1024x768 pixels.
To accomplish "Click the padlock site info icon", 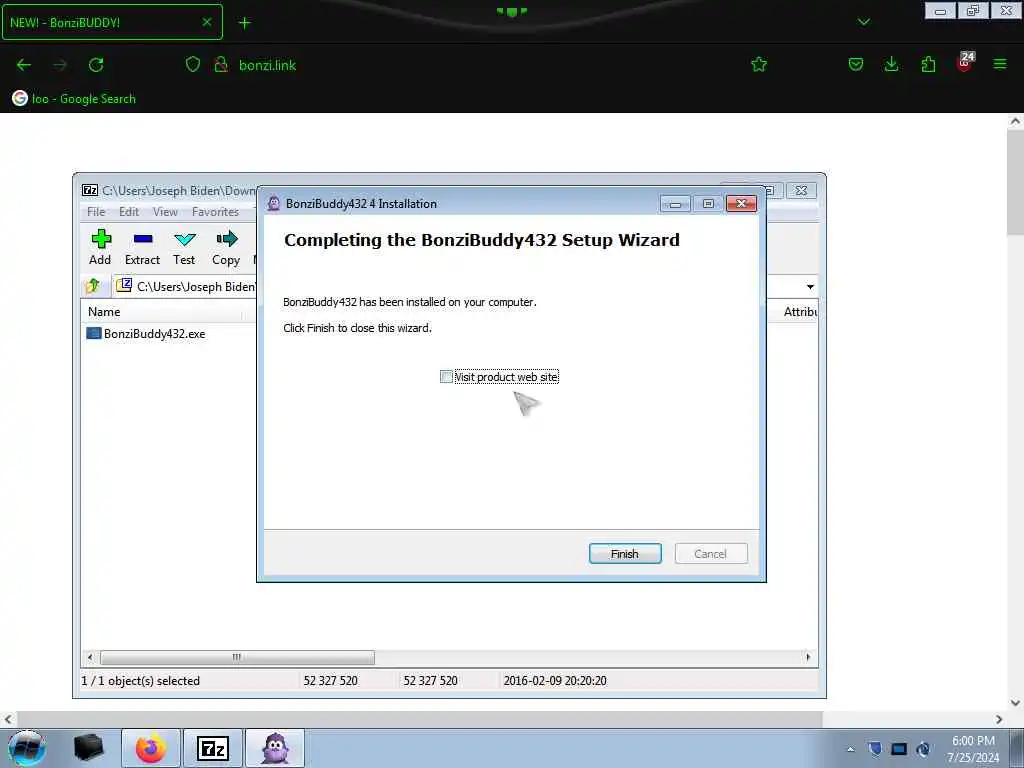I will (221, 64).
